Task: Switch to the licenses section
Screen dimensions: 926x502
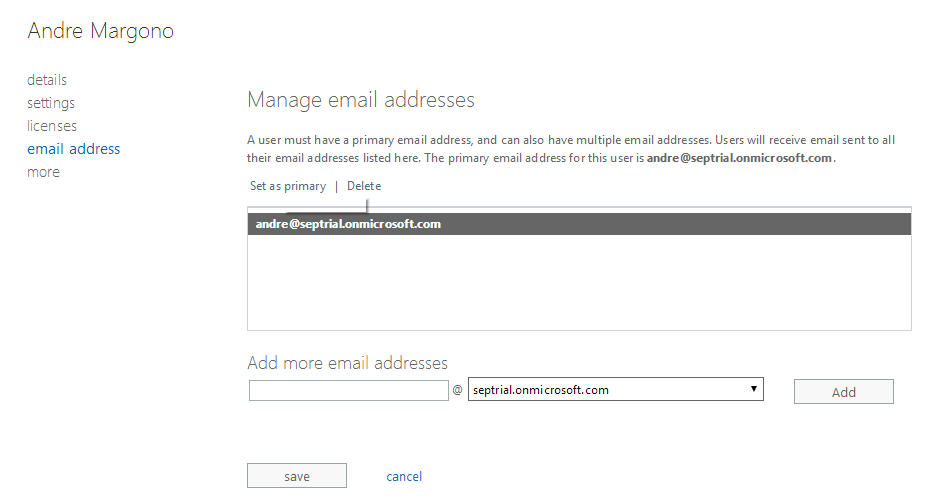Action: pyautogui.click(x=52, y=126)
